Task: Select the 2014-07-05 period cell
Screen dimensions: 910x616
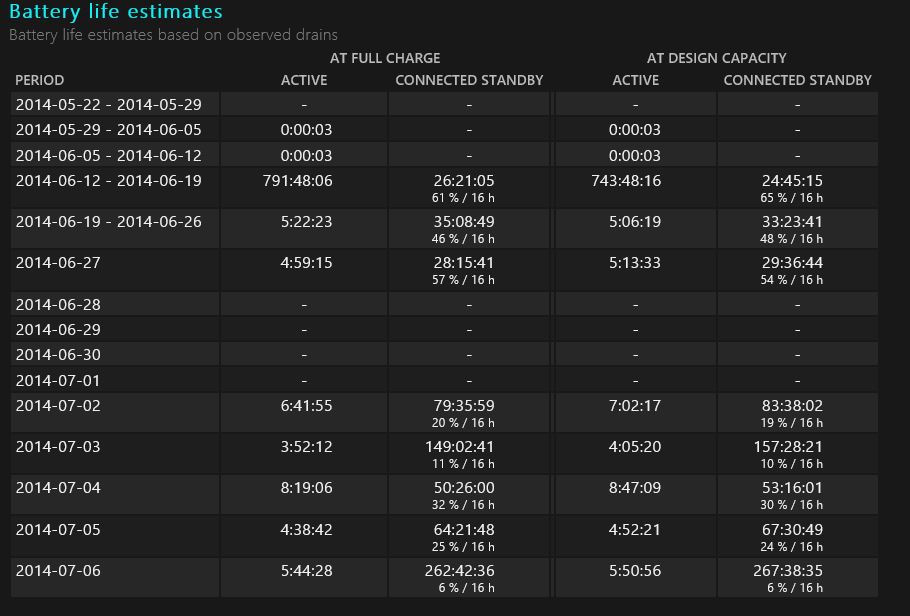Action: [x=58, y=530]
